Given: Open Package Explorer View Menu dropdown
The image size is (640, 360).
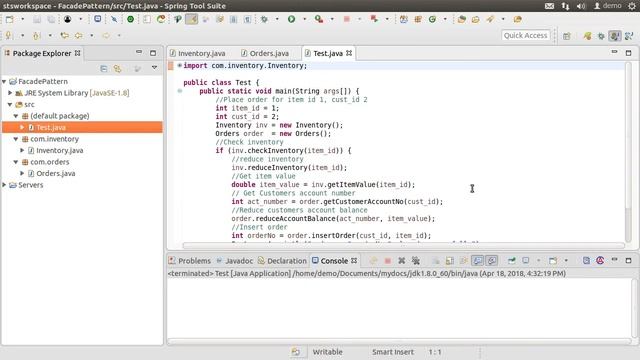Looking at the screenshot, I should [154, 68].
